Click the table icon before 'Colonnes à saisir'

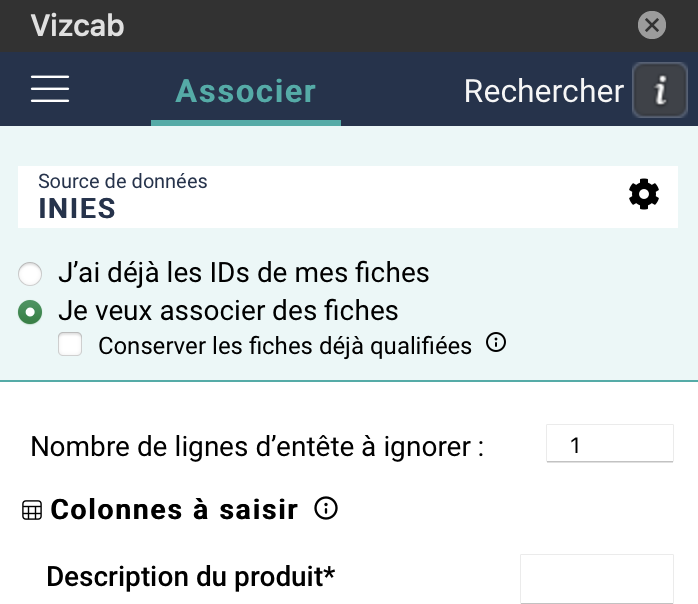[x=32, y=511]
